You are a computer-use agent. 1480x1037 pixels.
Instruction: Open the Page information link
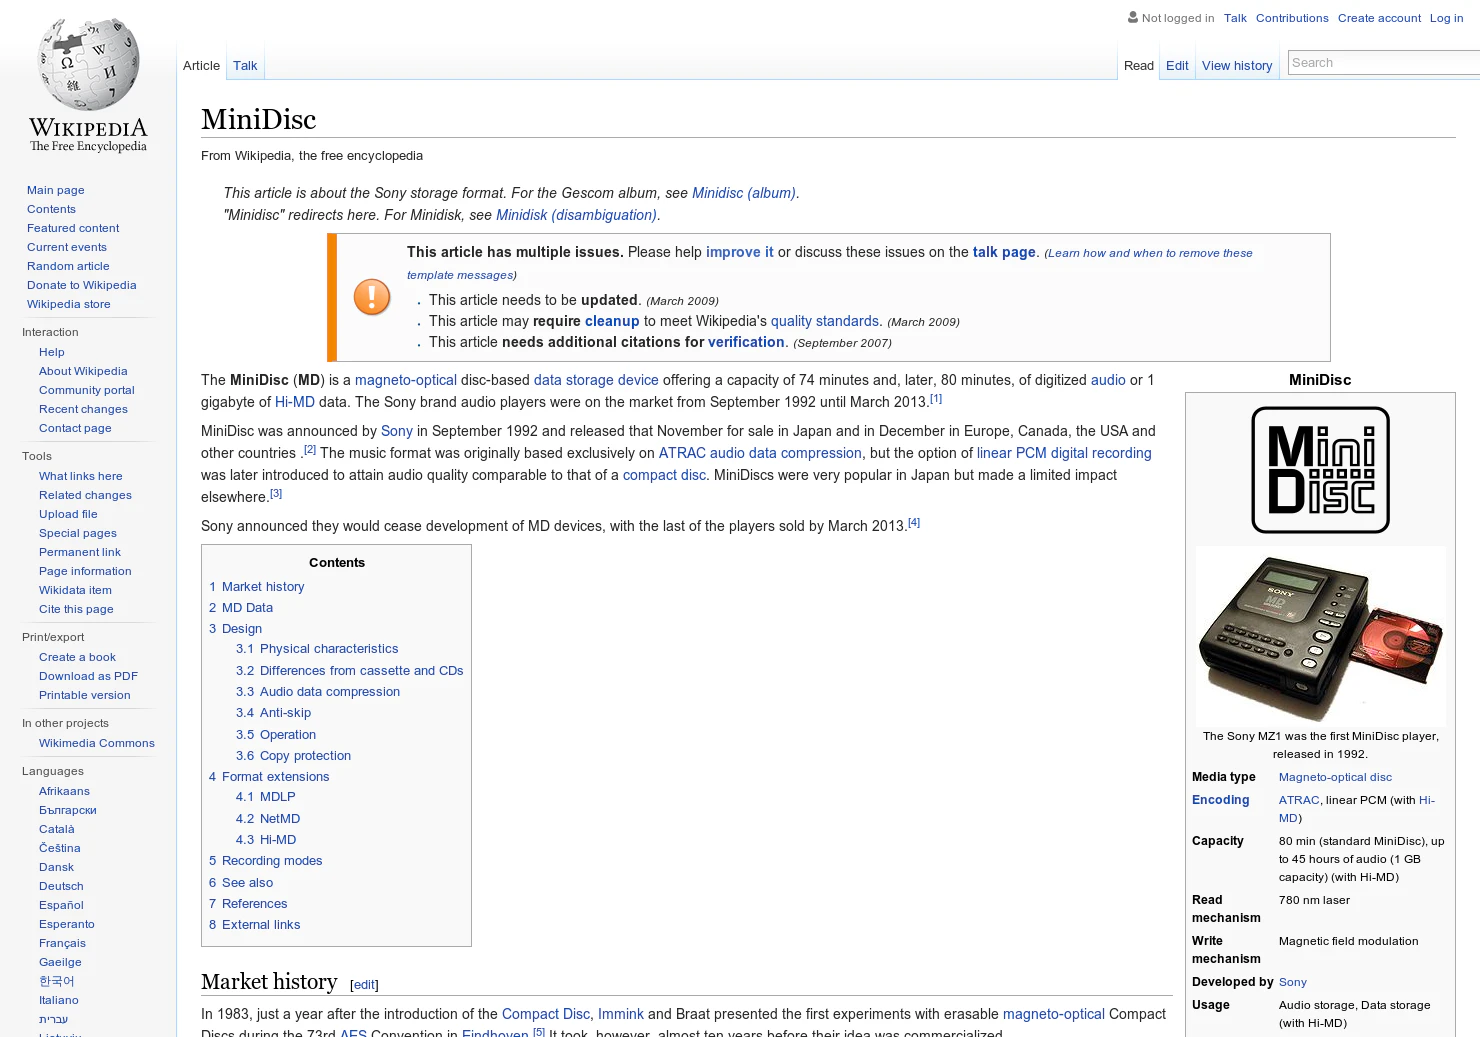point(85,571)
